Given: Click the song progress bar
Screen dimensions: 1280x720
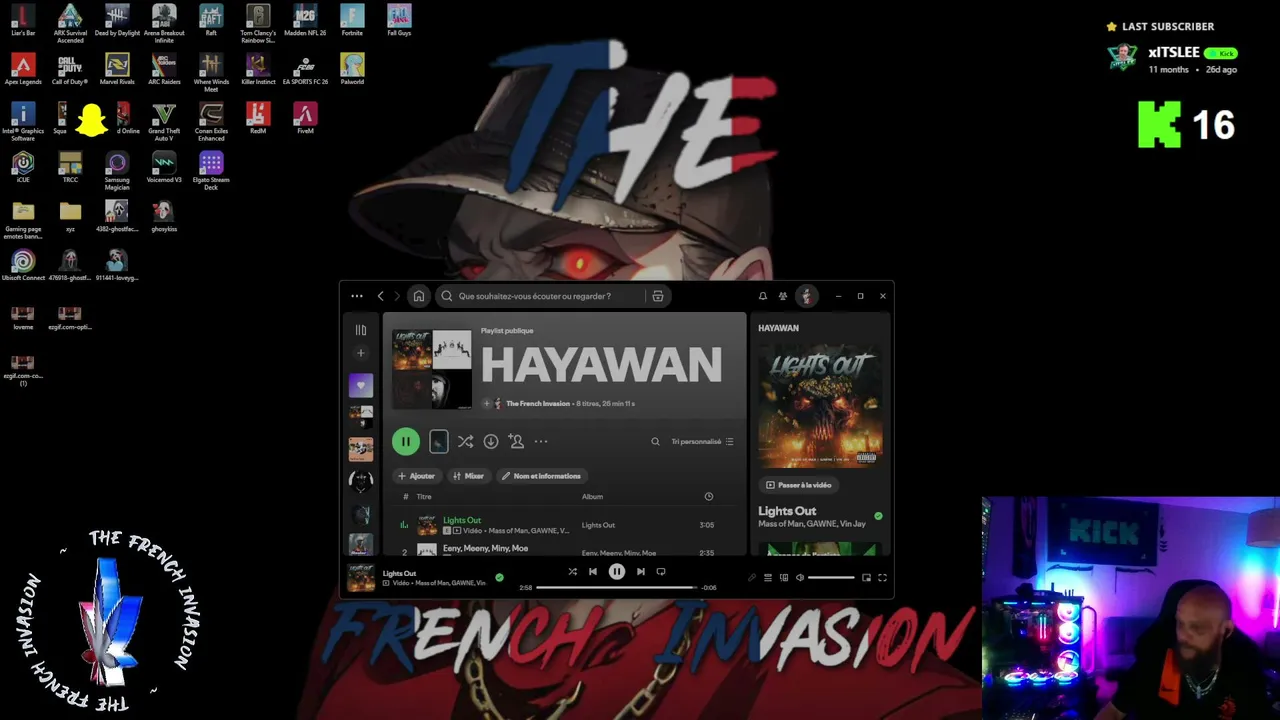Looking at the screenshot, I should point(616,588).
